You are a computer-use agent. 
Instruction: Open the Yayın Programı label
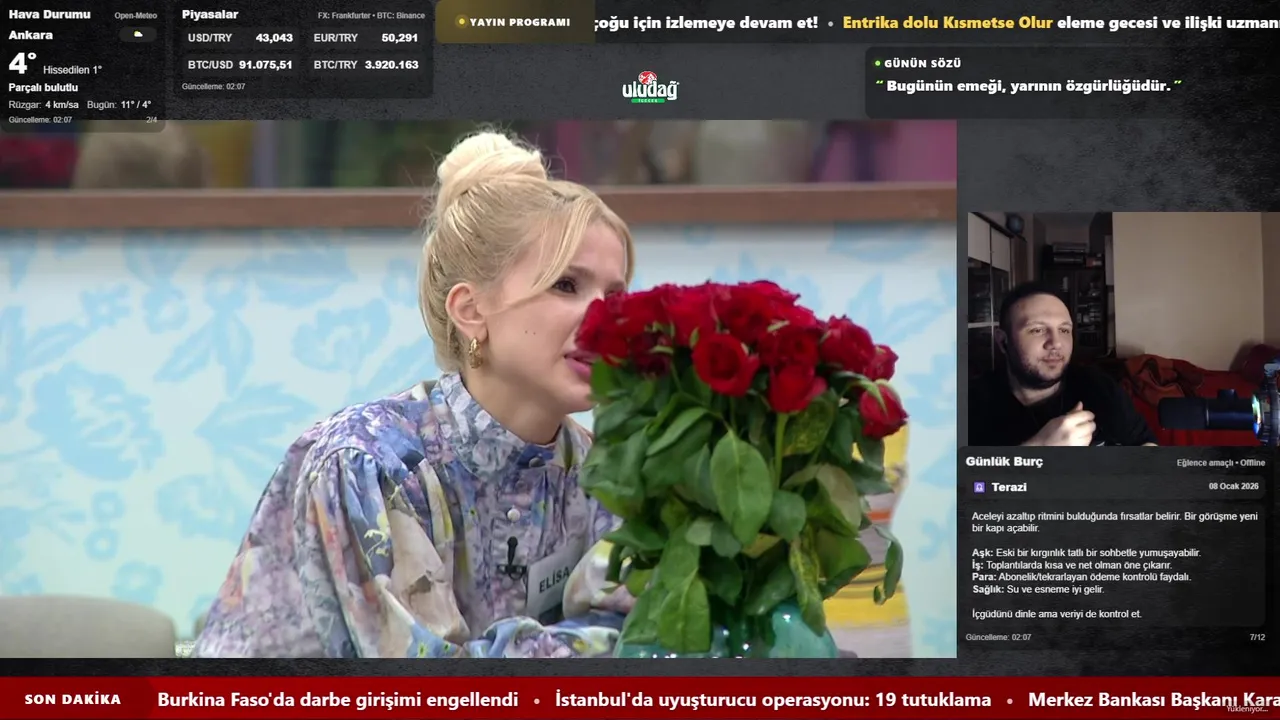[x=519, y=22]
